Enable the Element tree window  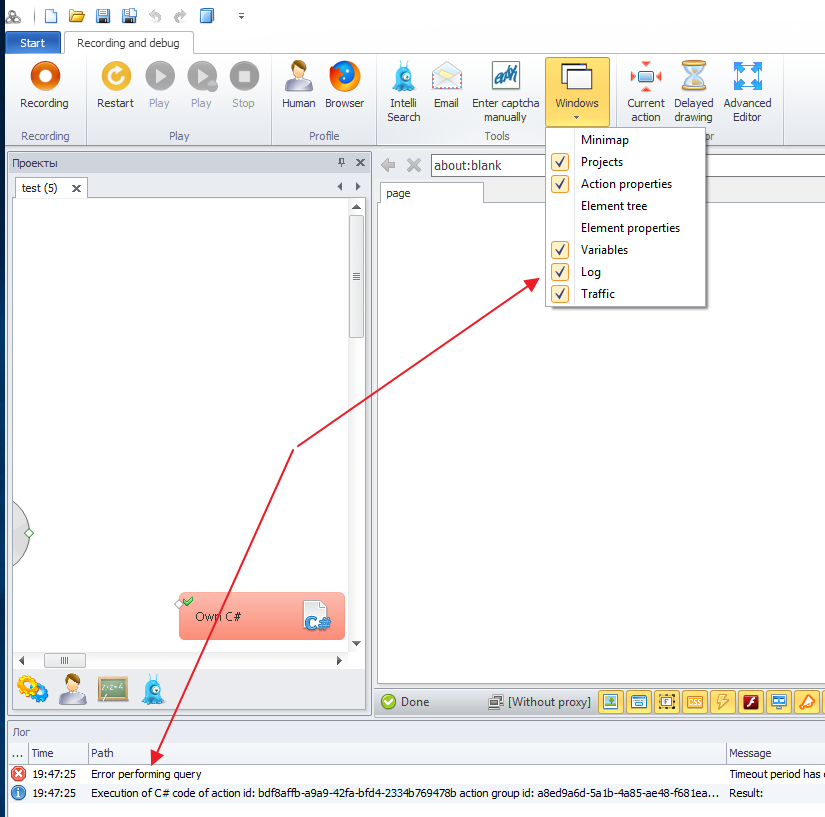[x=626, y=206]
